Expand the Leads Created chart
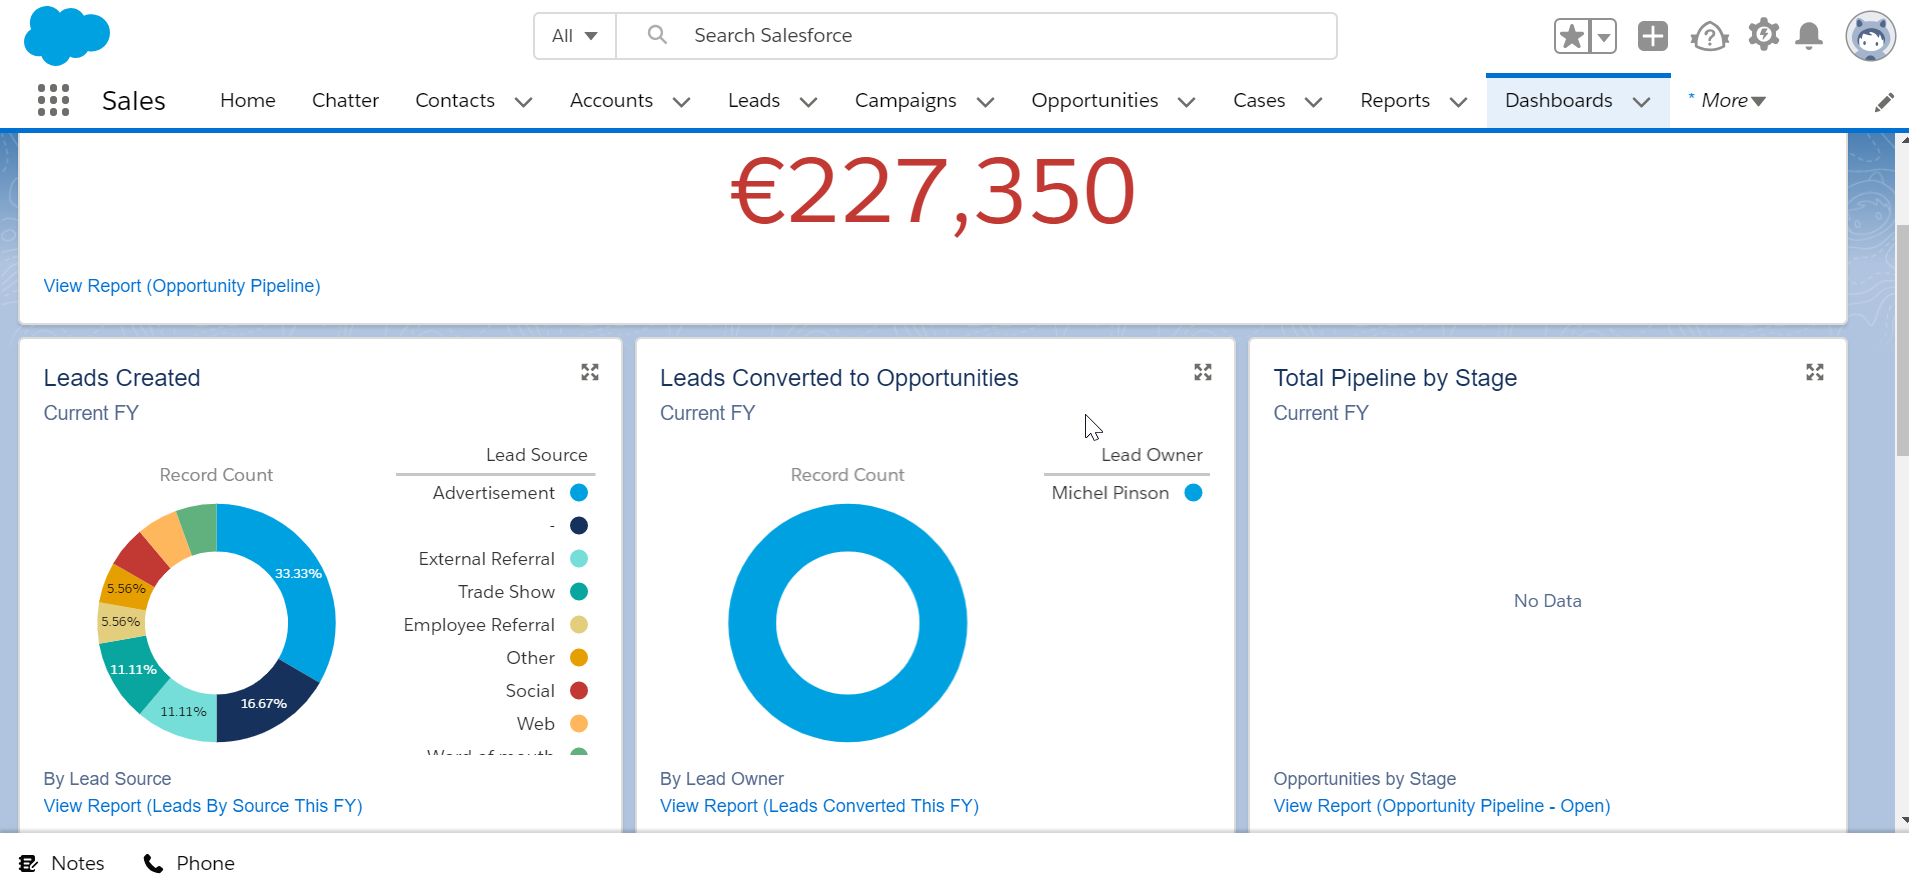Viewport: 1909px width, 884px height. click(x=590, y=372)
